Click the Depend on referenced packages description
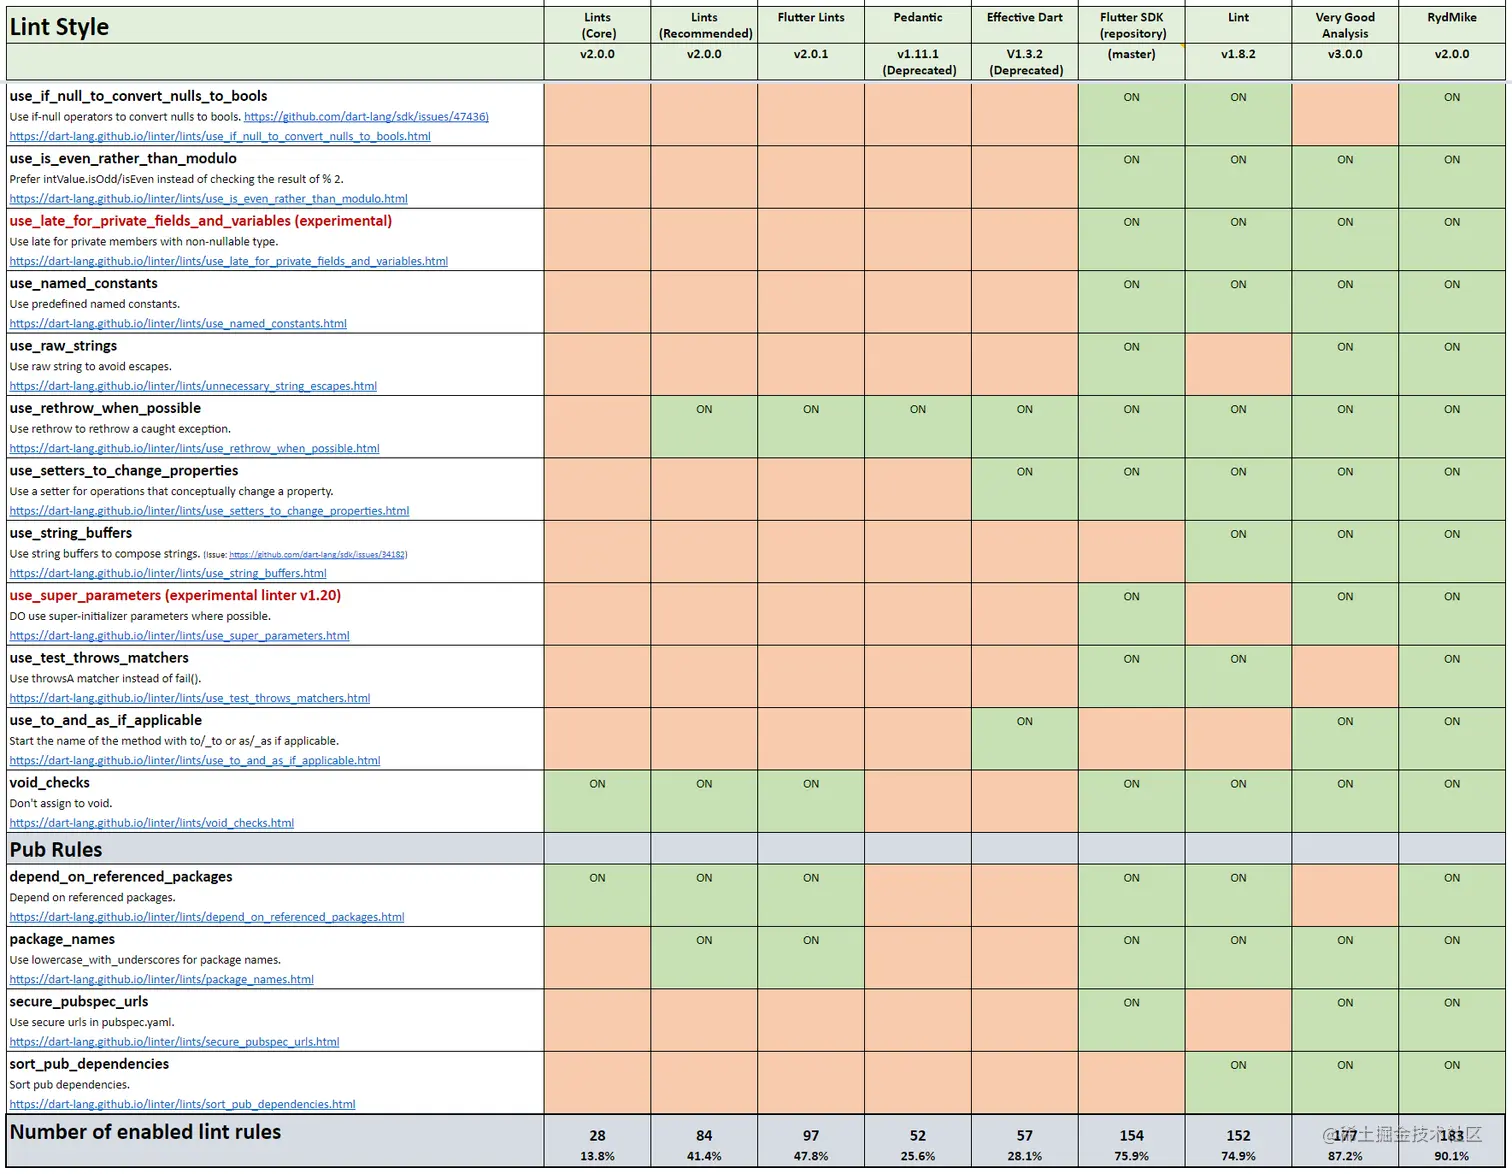Screen dimensions: 1512x1174 (x=92, y=898)
